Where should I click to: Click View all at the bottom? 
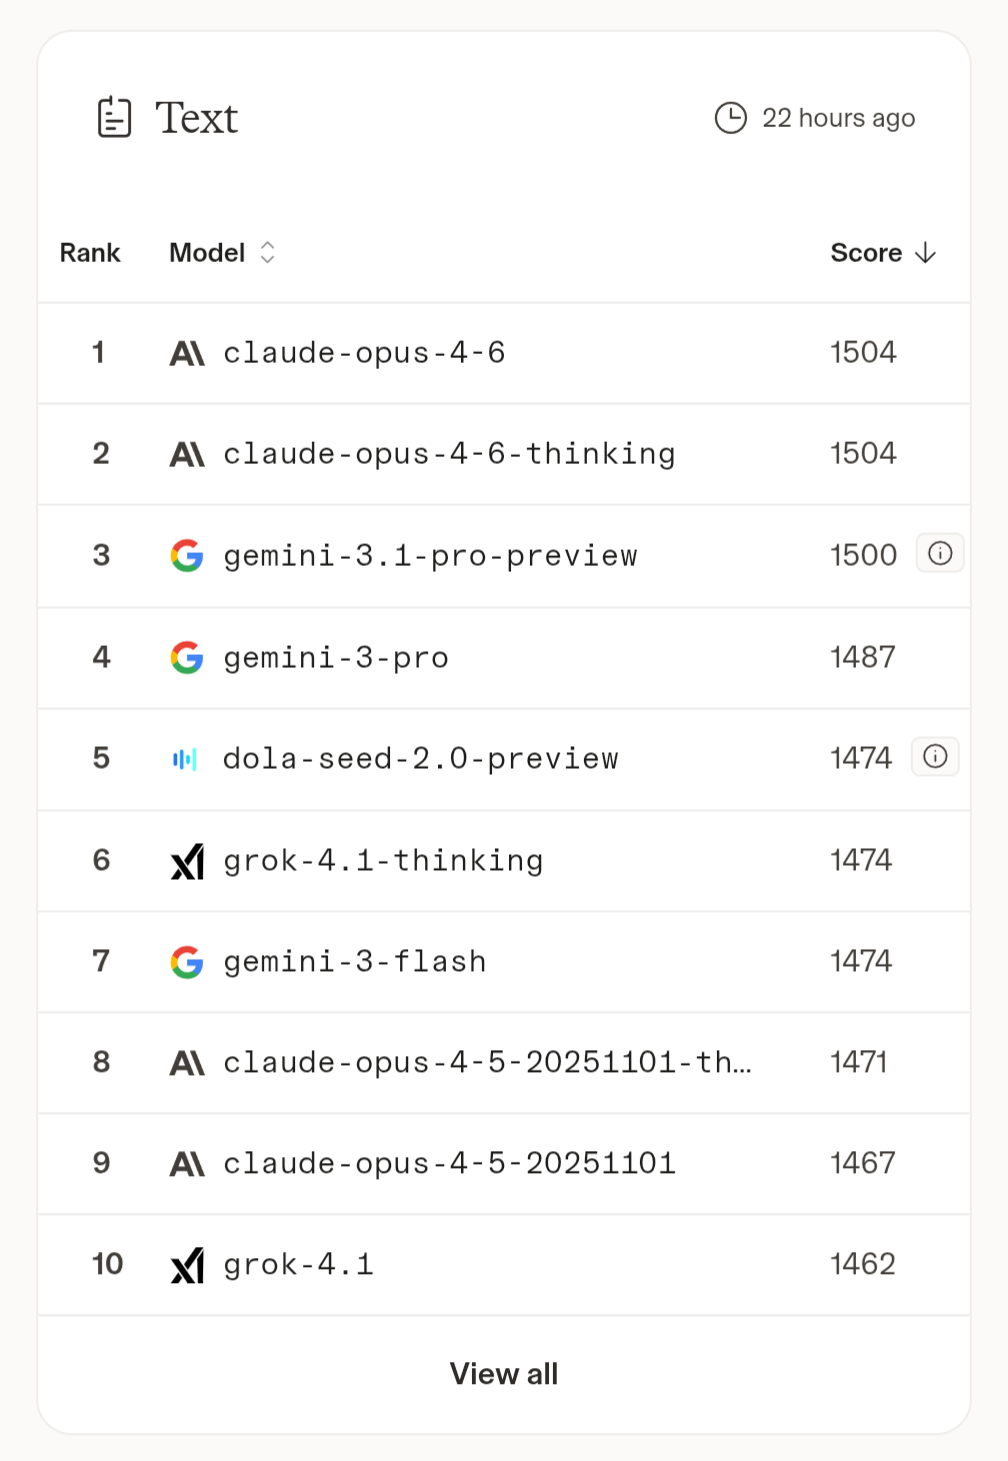pyautogui.click(x=504, y=1374)
